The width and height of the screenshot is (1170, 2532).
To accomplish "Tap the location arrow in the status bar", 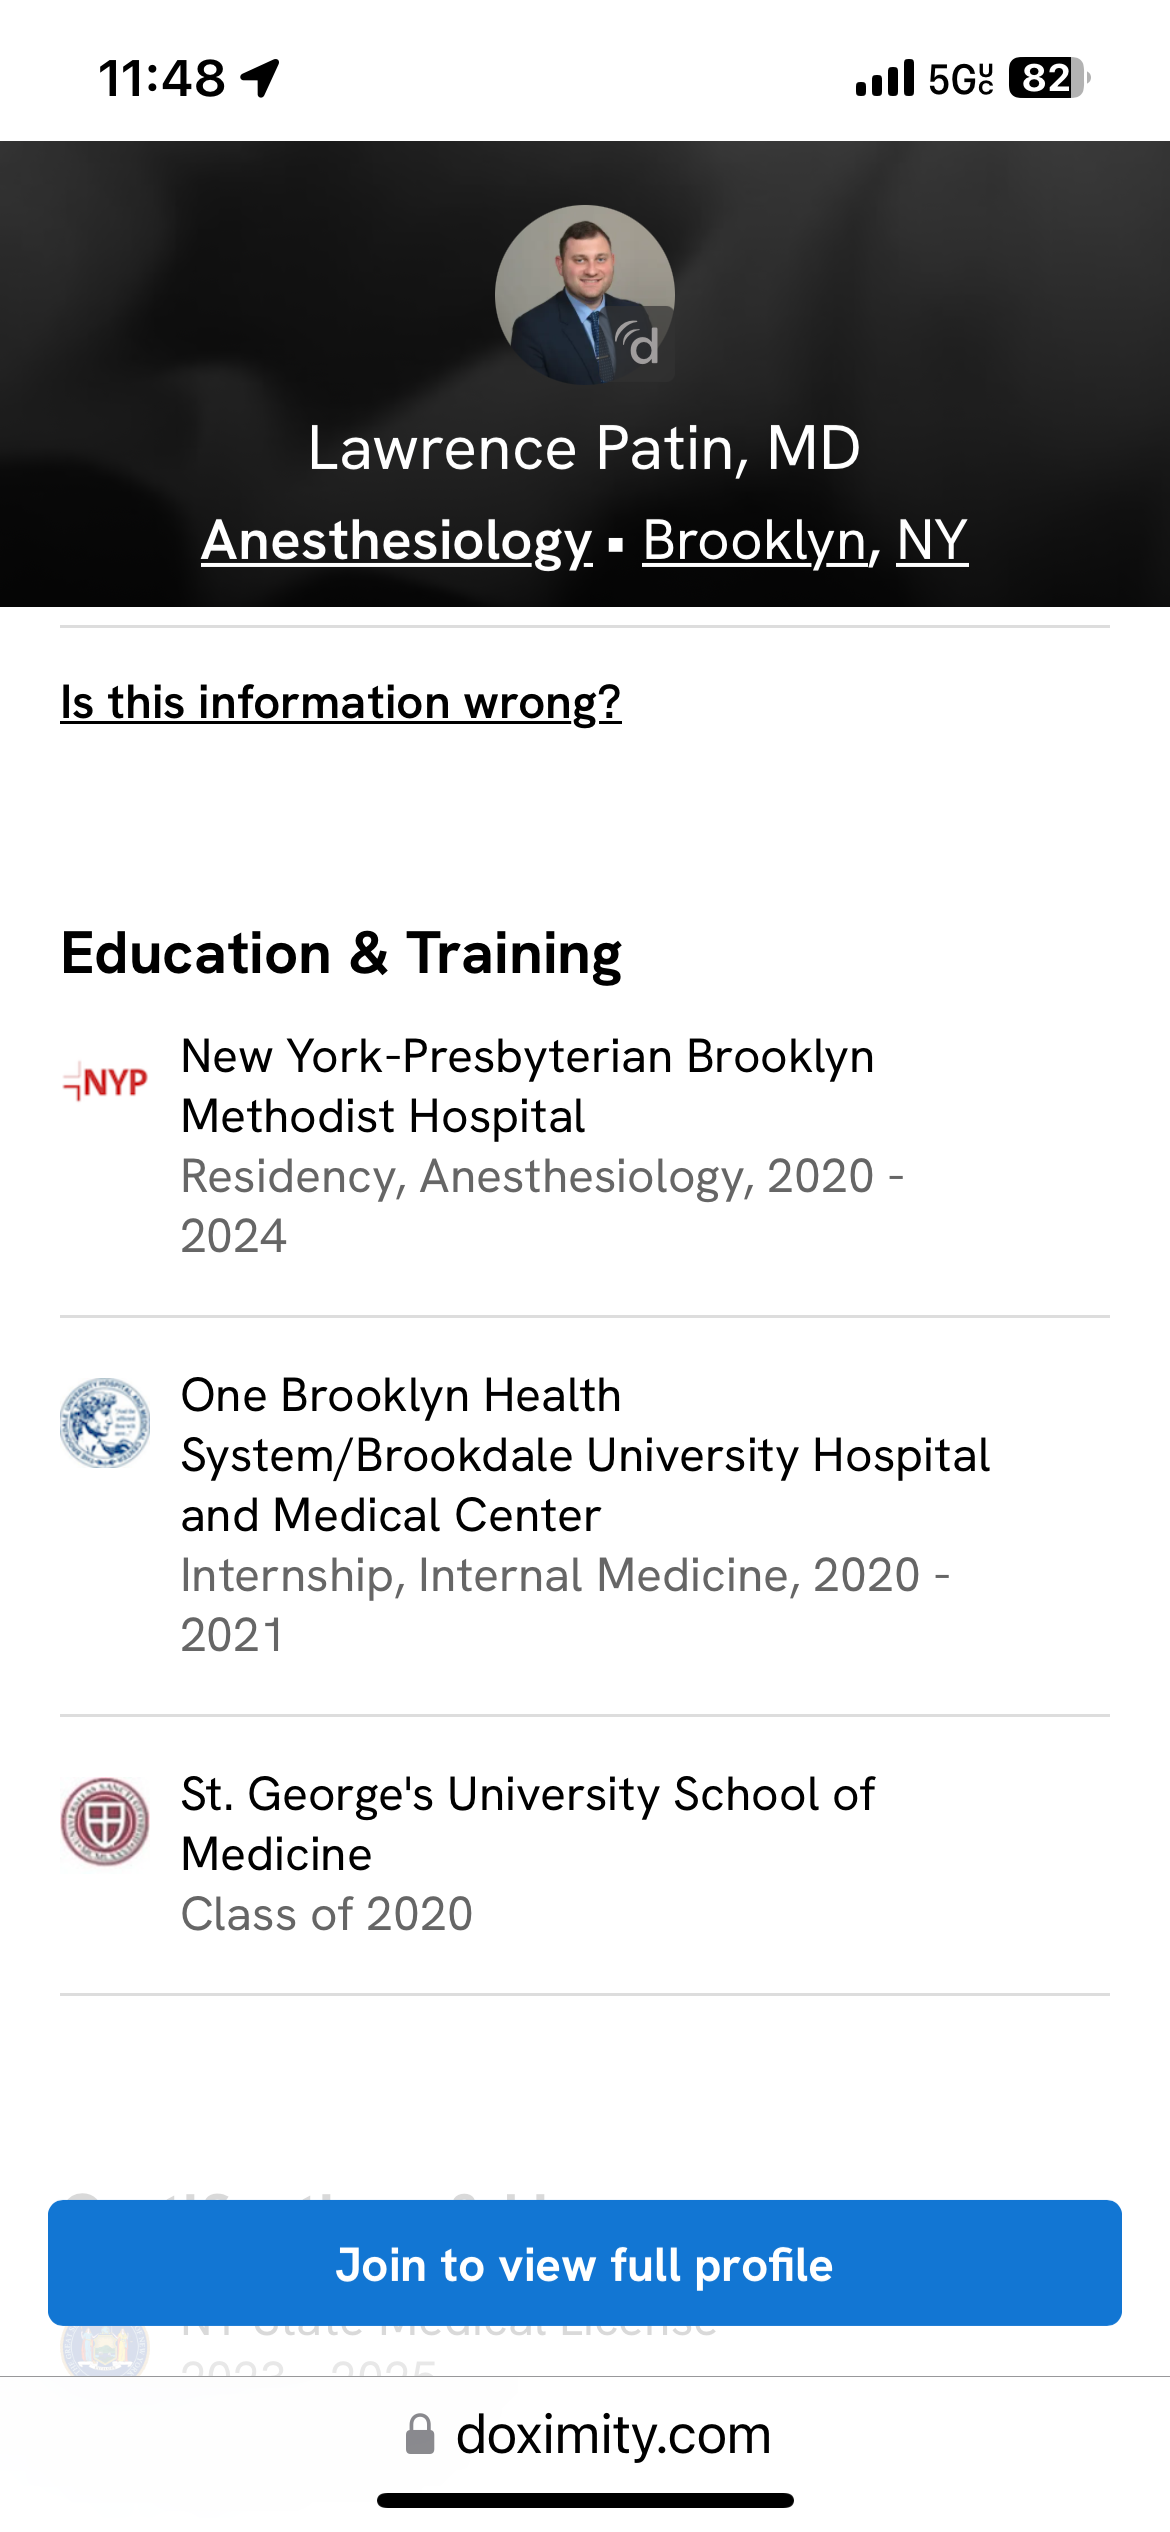I will pos(260,78).
